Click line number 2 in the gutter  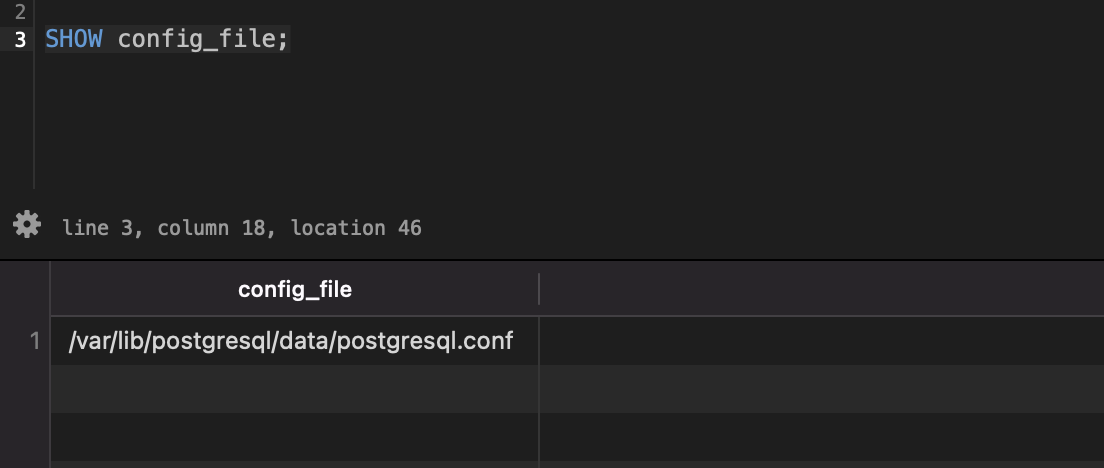click(20, 12)
